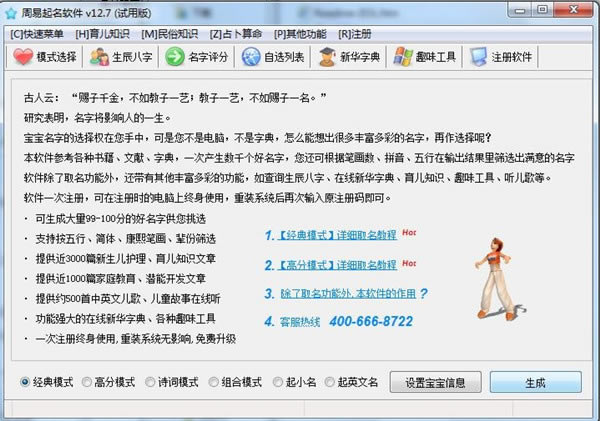600x421 pixels.
Task: Click the 提供近1000篇家庭教育 bullet line
Action: (x=121, y=279)
